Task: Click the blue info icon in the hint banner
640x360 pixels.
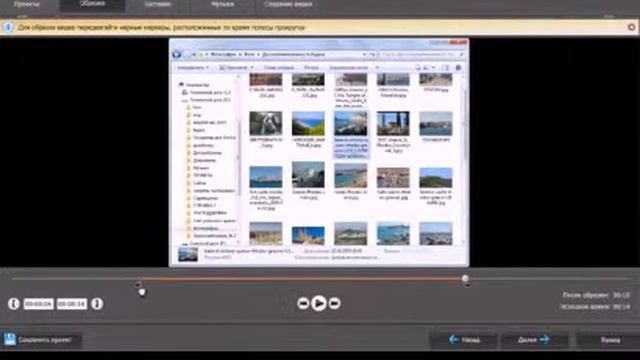Action: [x=8, y=27]
